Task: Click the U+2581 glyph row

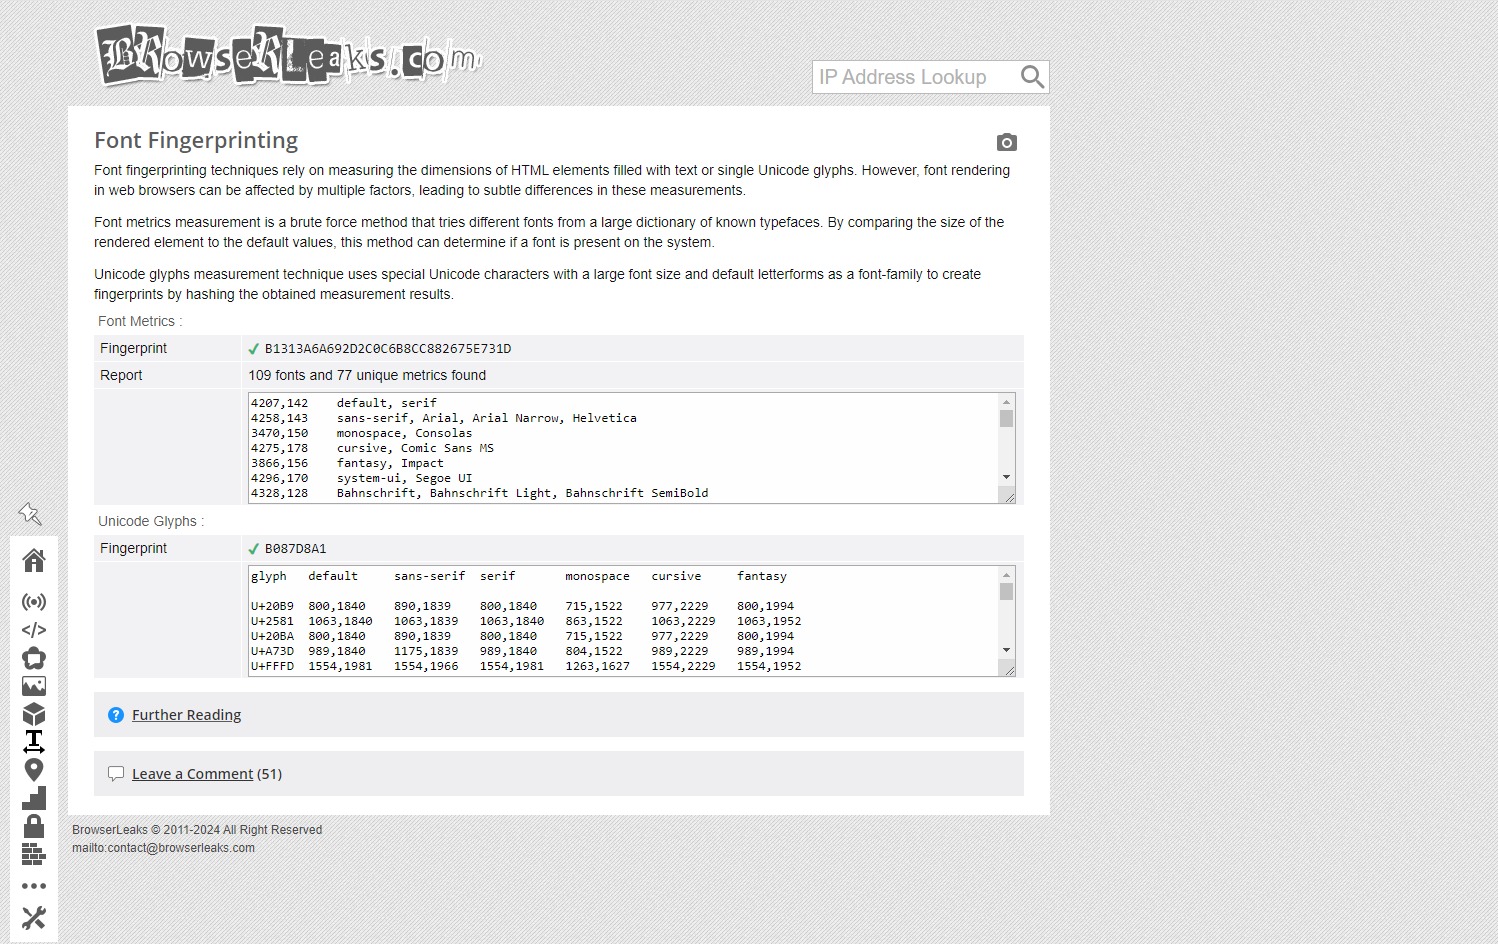Action: point(526,621)
